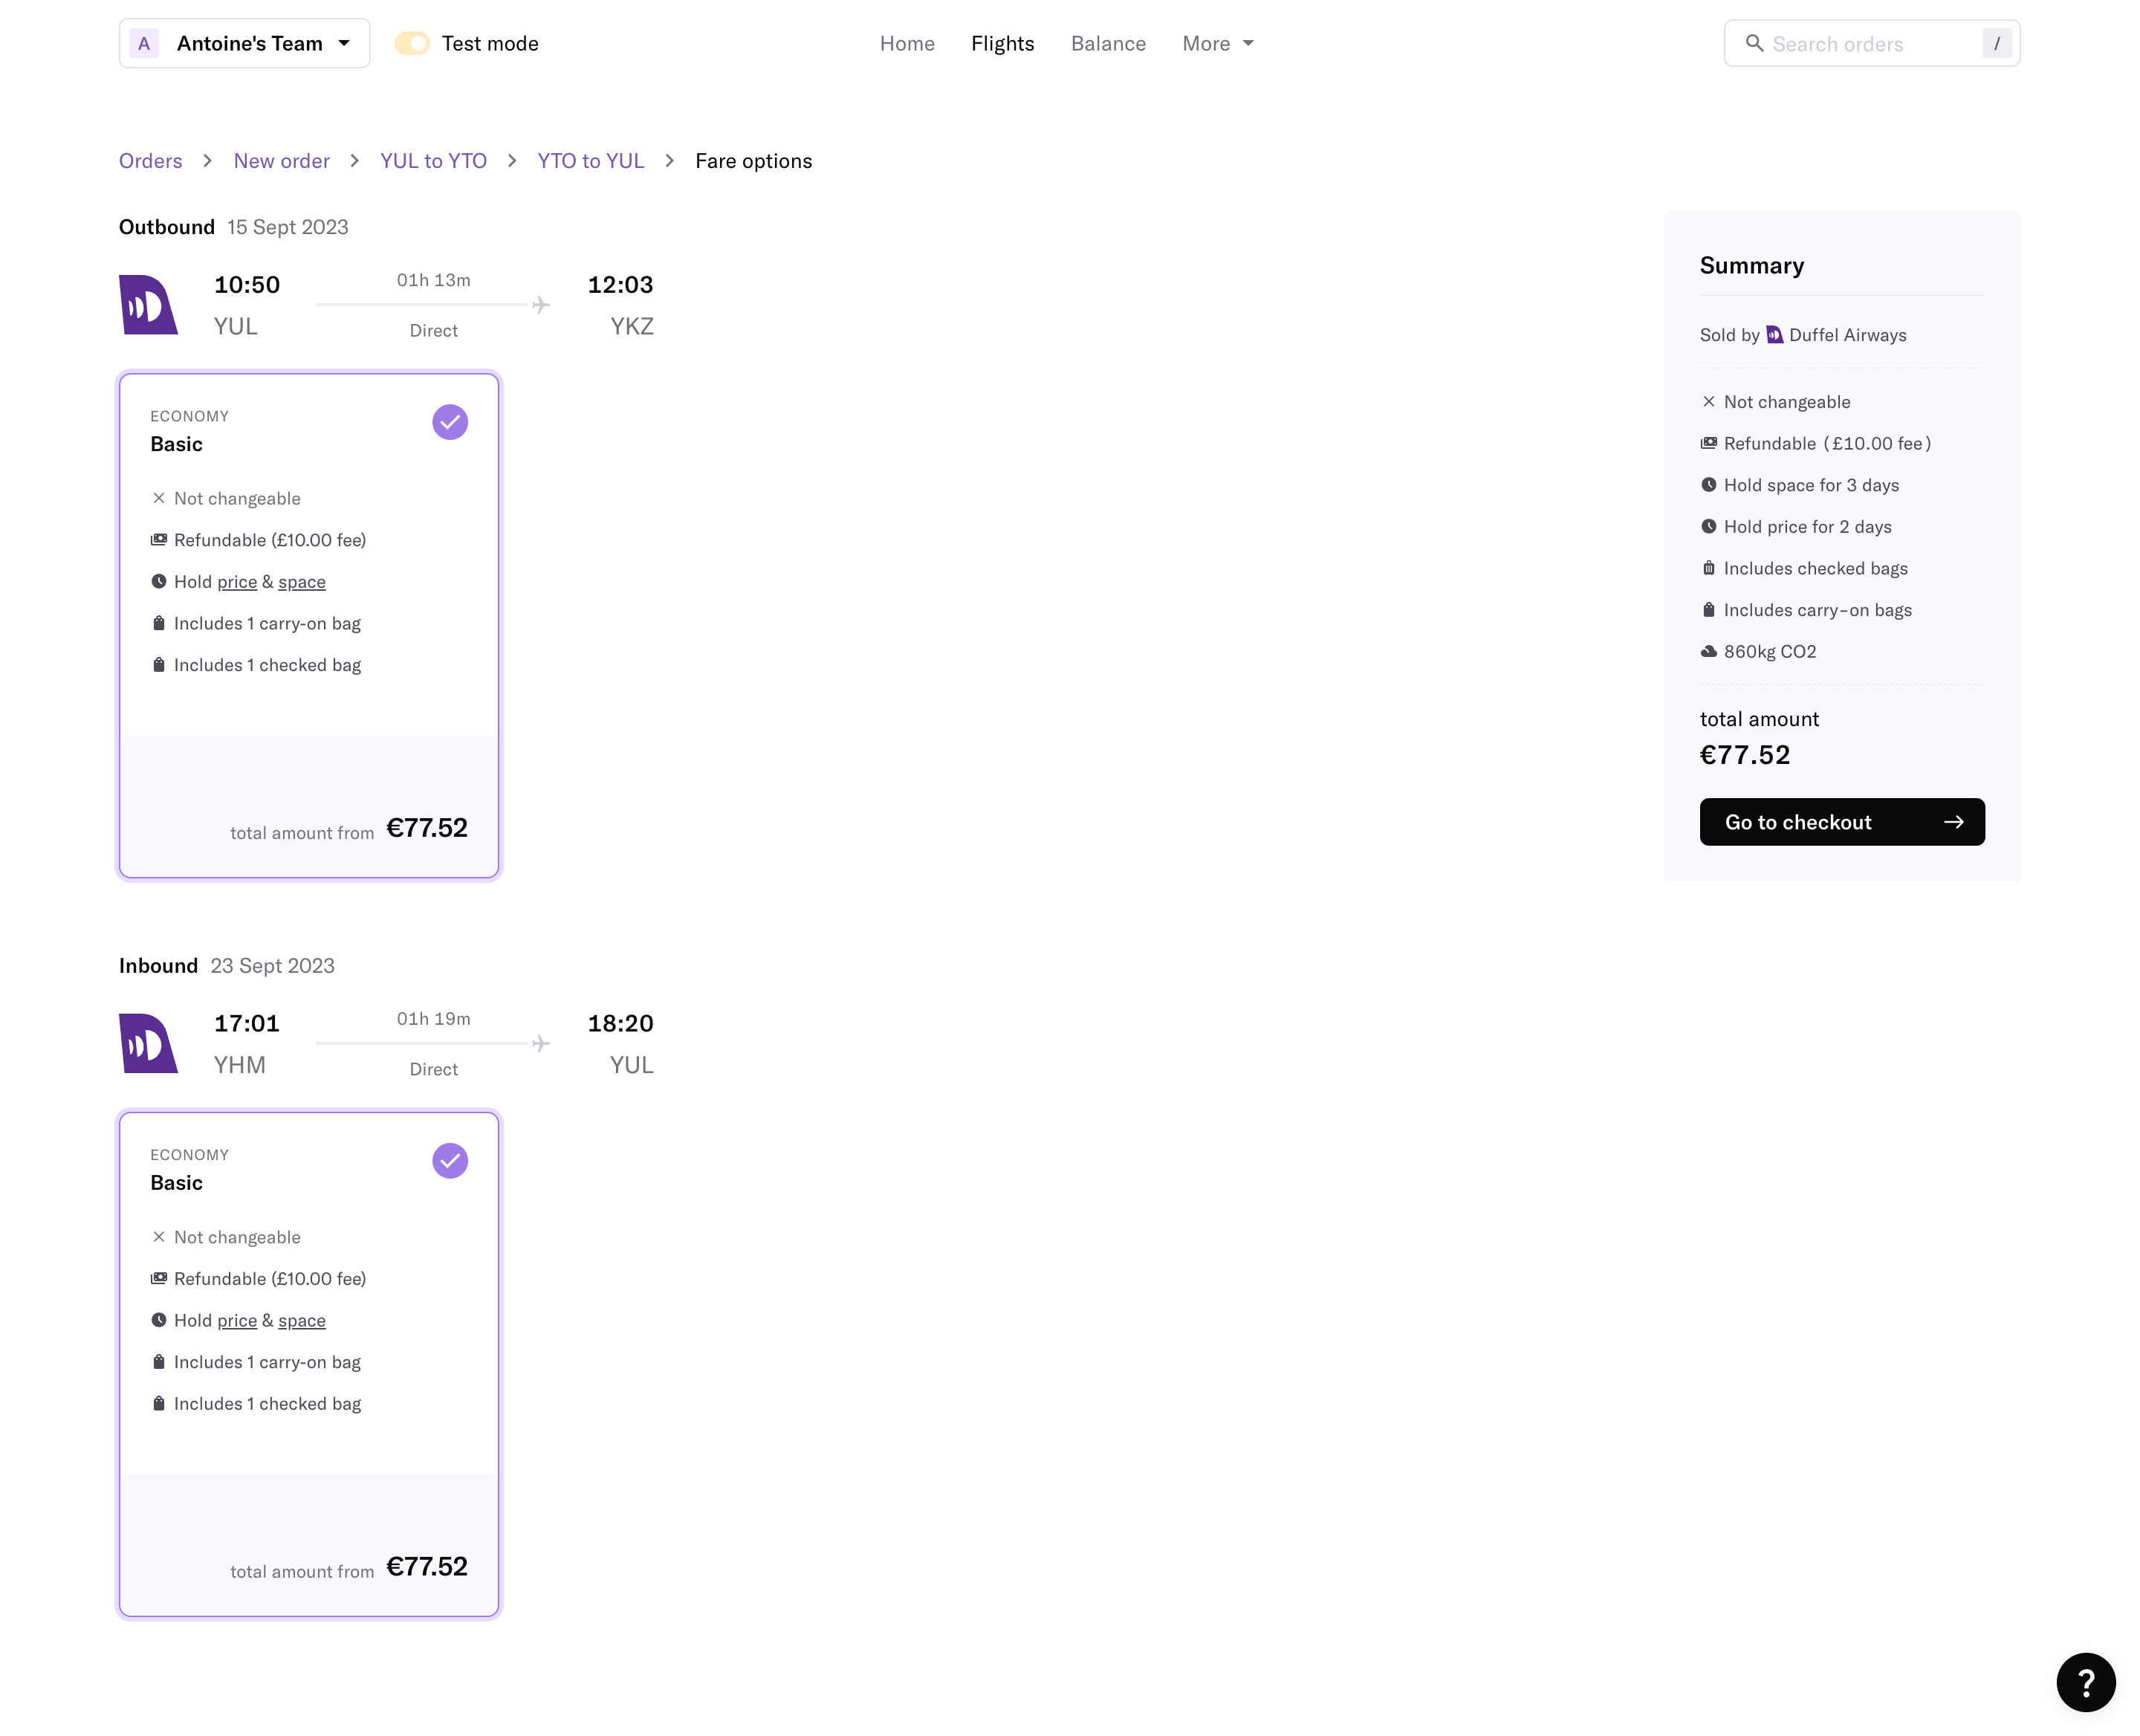This screenshot has width=2140, height=1736.
Task: Go to the Home tab
Action: tap(907, 43)
